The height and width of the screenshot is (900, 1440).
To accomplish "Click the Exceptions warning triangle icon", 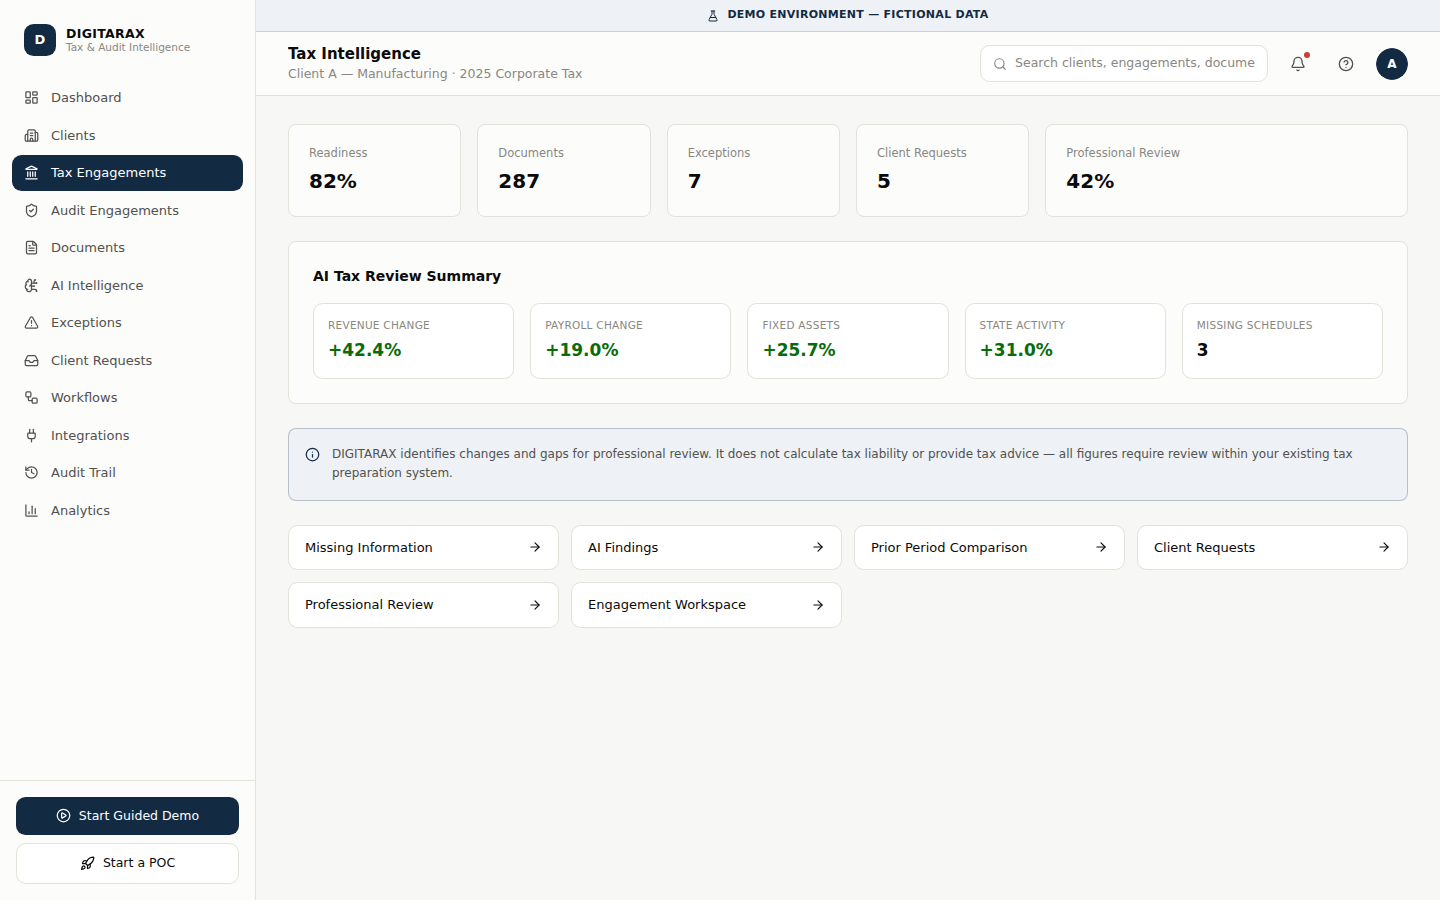I will point(31,323).
